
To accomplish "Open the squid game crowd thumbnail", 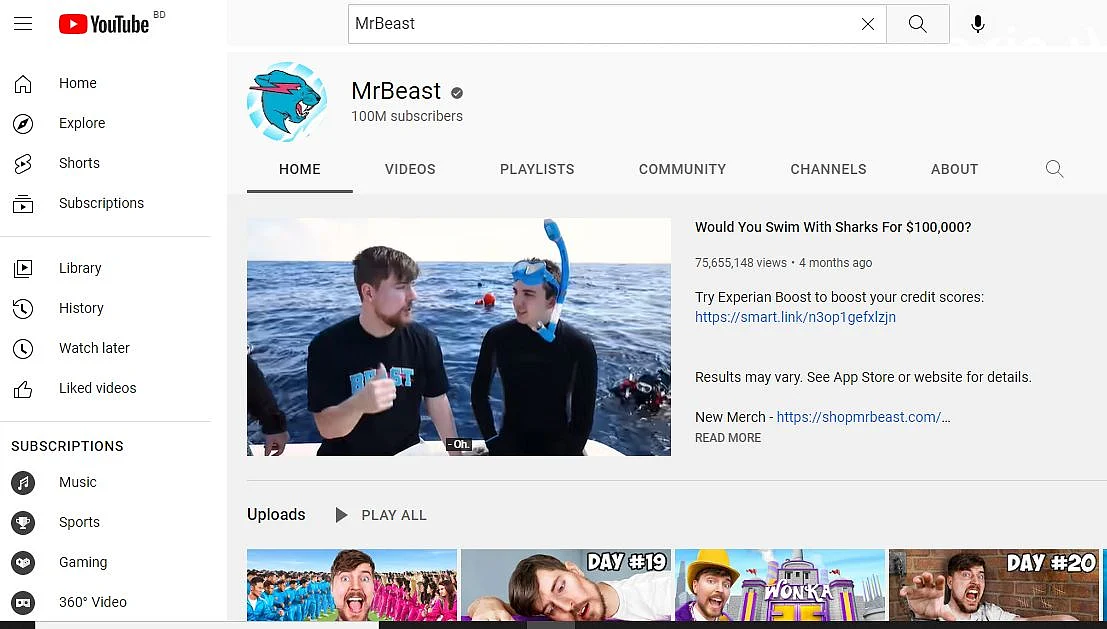I will coord(352,585).
